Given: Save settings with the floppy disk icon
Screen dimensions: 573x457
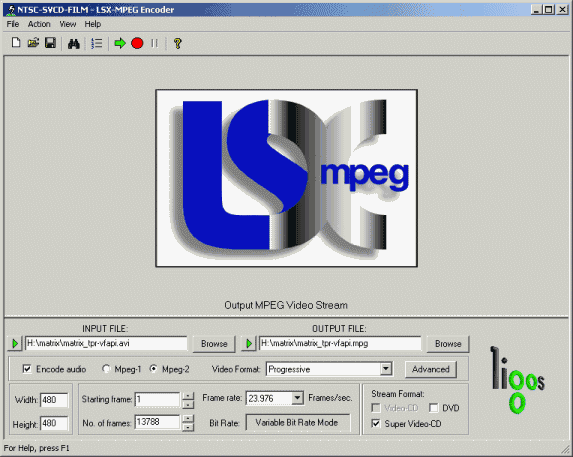Looking at the screenshot, I should 50,43.
